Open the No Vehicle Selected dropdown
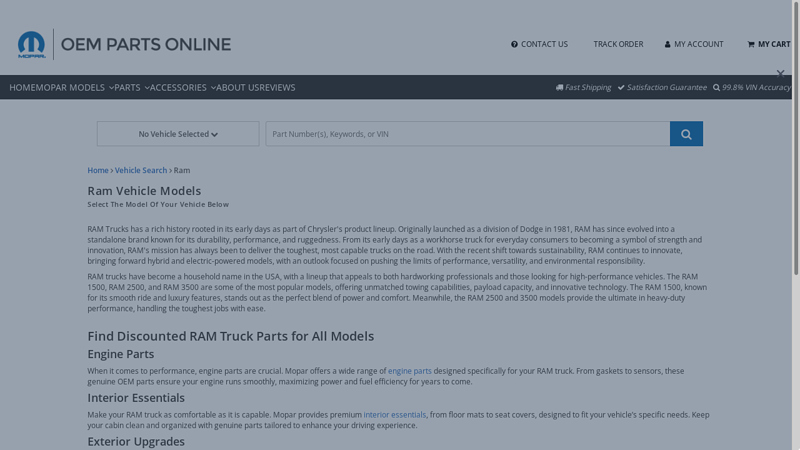The image size is (800, 450). point(178,134)
